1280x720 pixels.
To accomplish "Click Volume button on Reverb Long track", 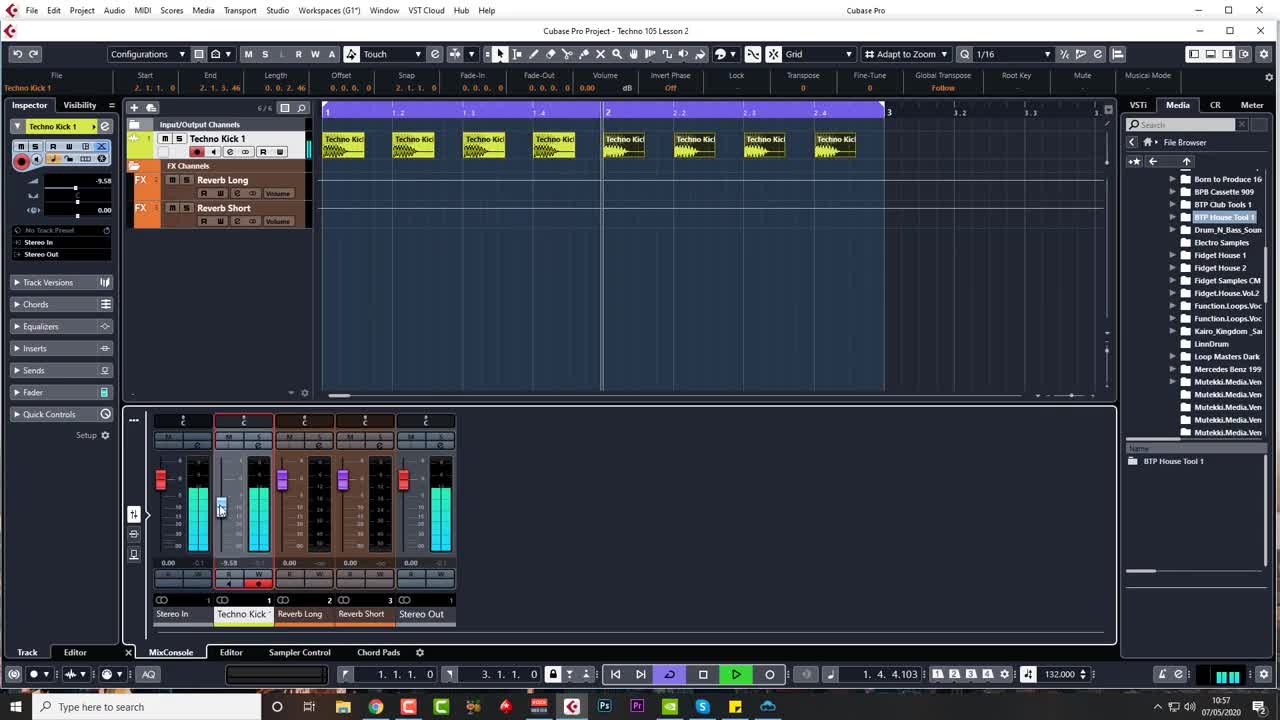I will pyautogui.click(x=278, y=193).
